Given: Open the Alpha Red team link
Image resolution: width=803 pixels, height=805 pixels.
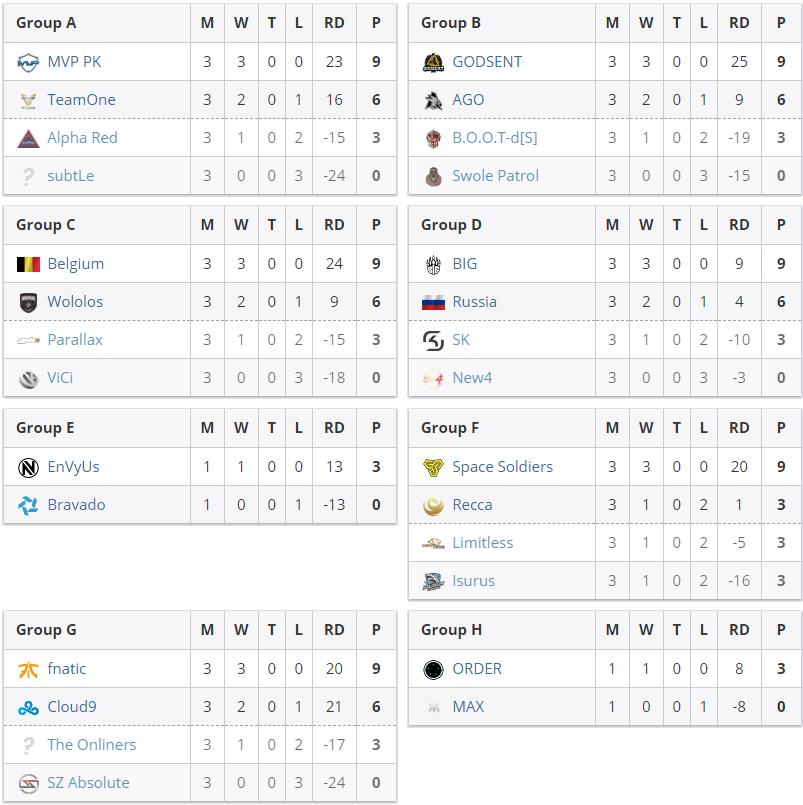Looking at the screenshot, I should [x=82, y=138].
